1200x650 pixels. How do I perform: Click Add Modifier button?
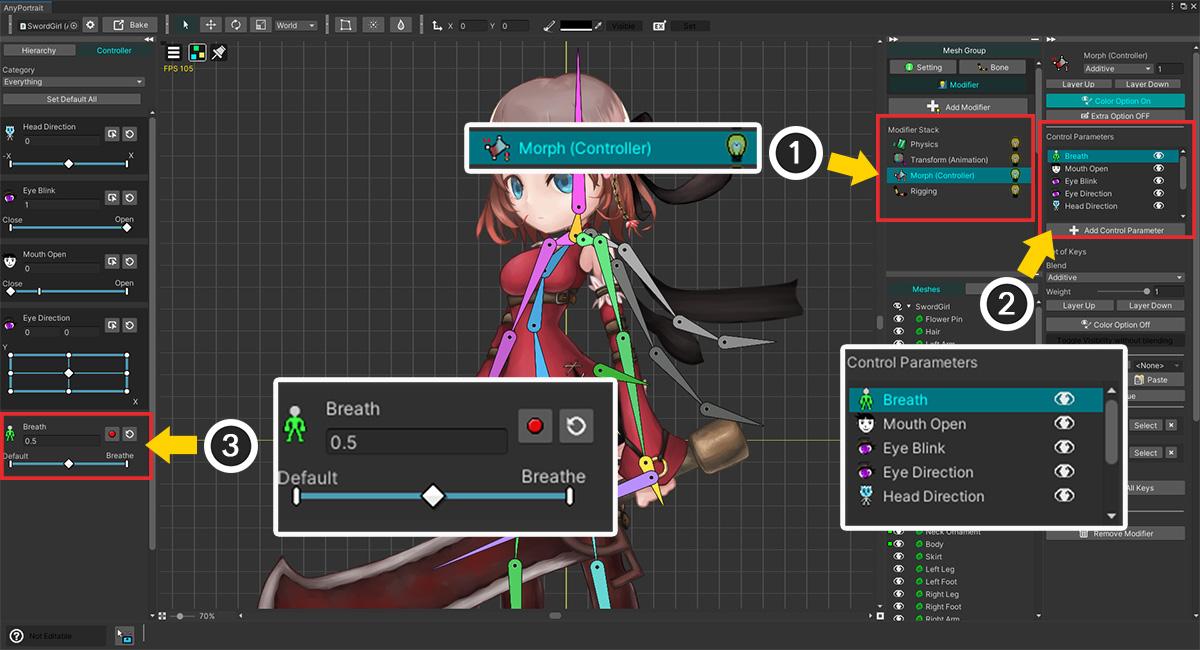coord(958,106)
